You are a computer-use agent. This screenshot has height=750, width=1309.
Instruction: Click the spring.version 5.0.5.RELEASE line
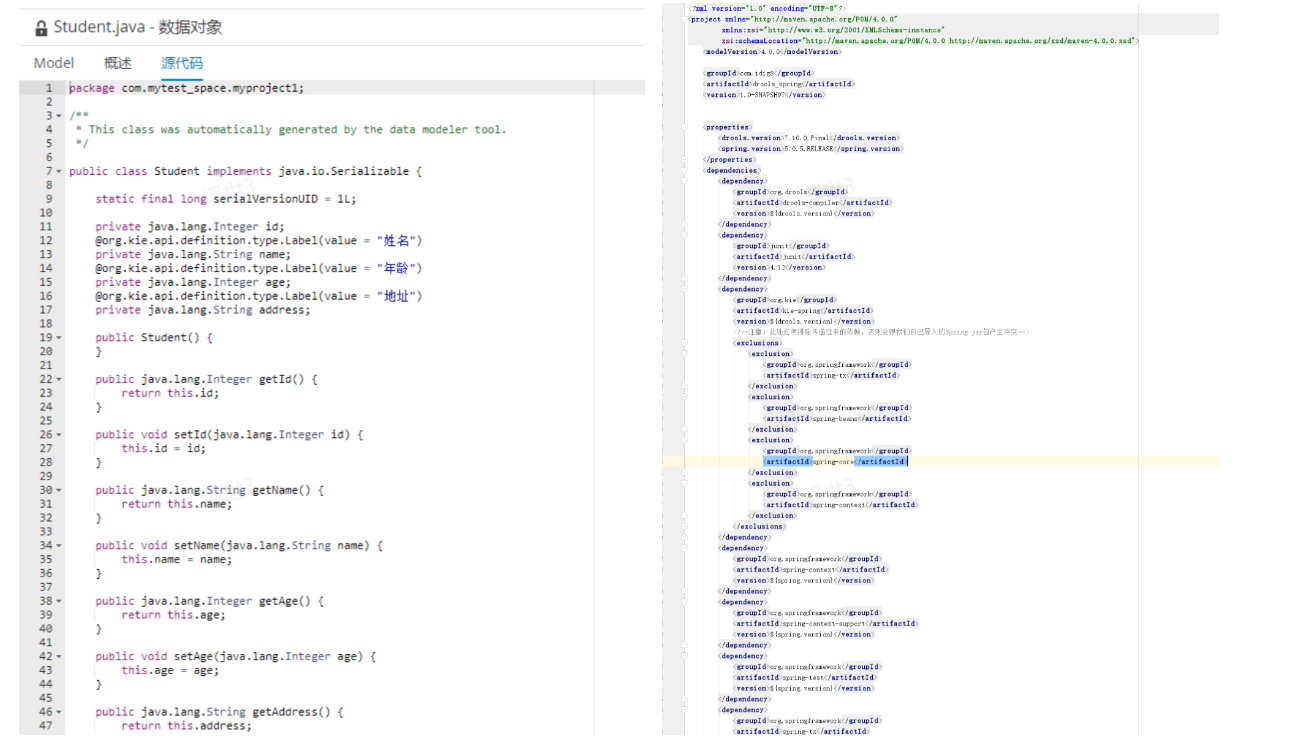[811, 149]
